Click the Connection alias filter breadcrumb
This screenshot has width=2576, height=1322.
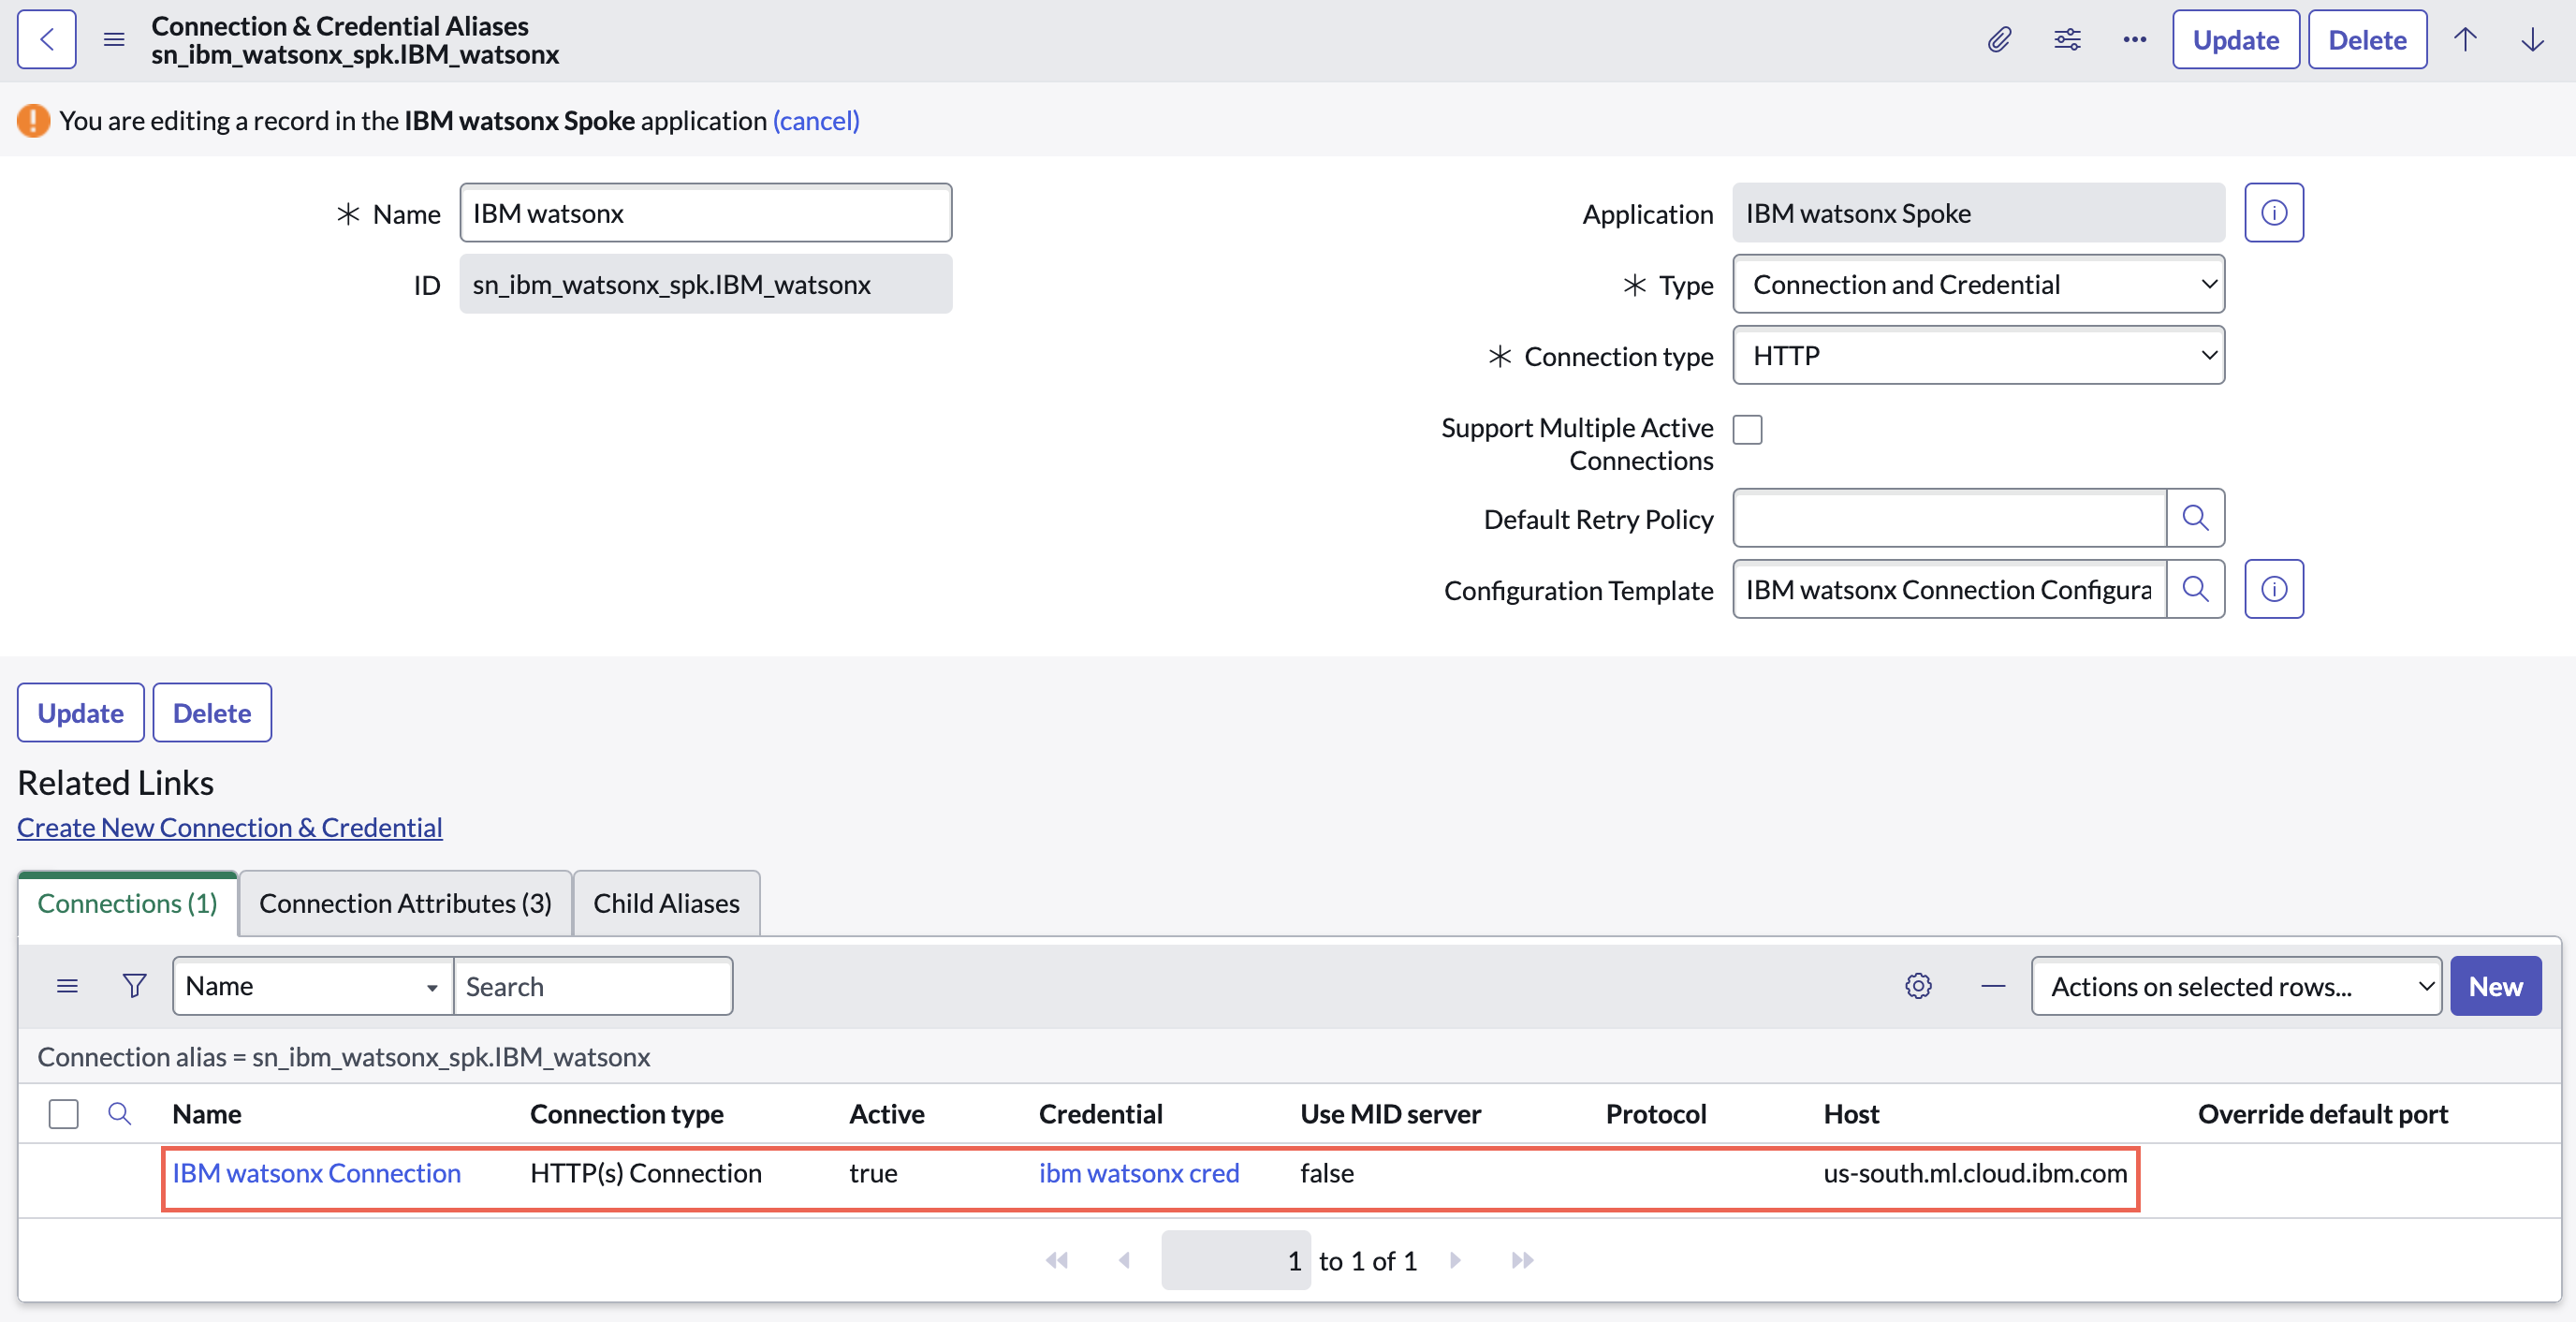click(344, 1056)
